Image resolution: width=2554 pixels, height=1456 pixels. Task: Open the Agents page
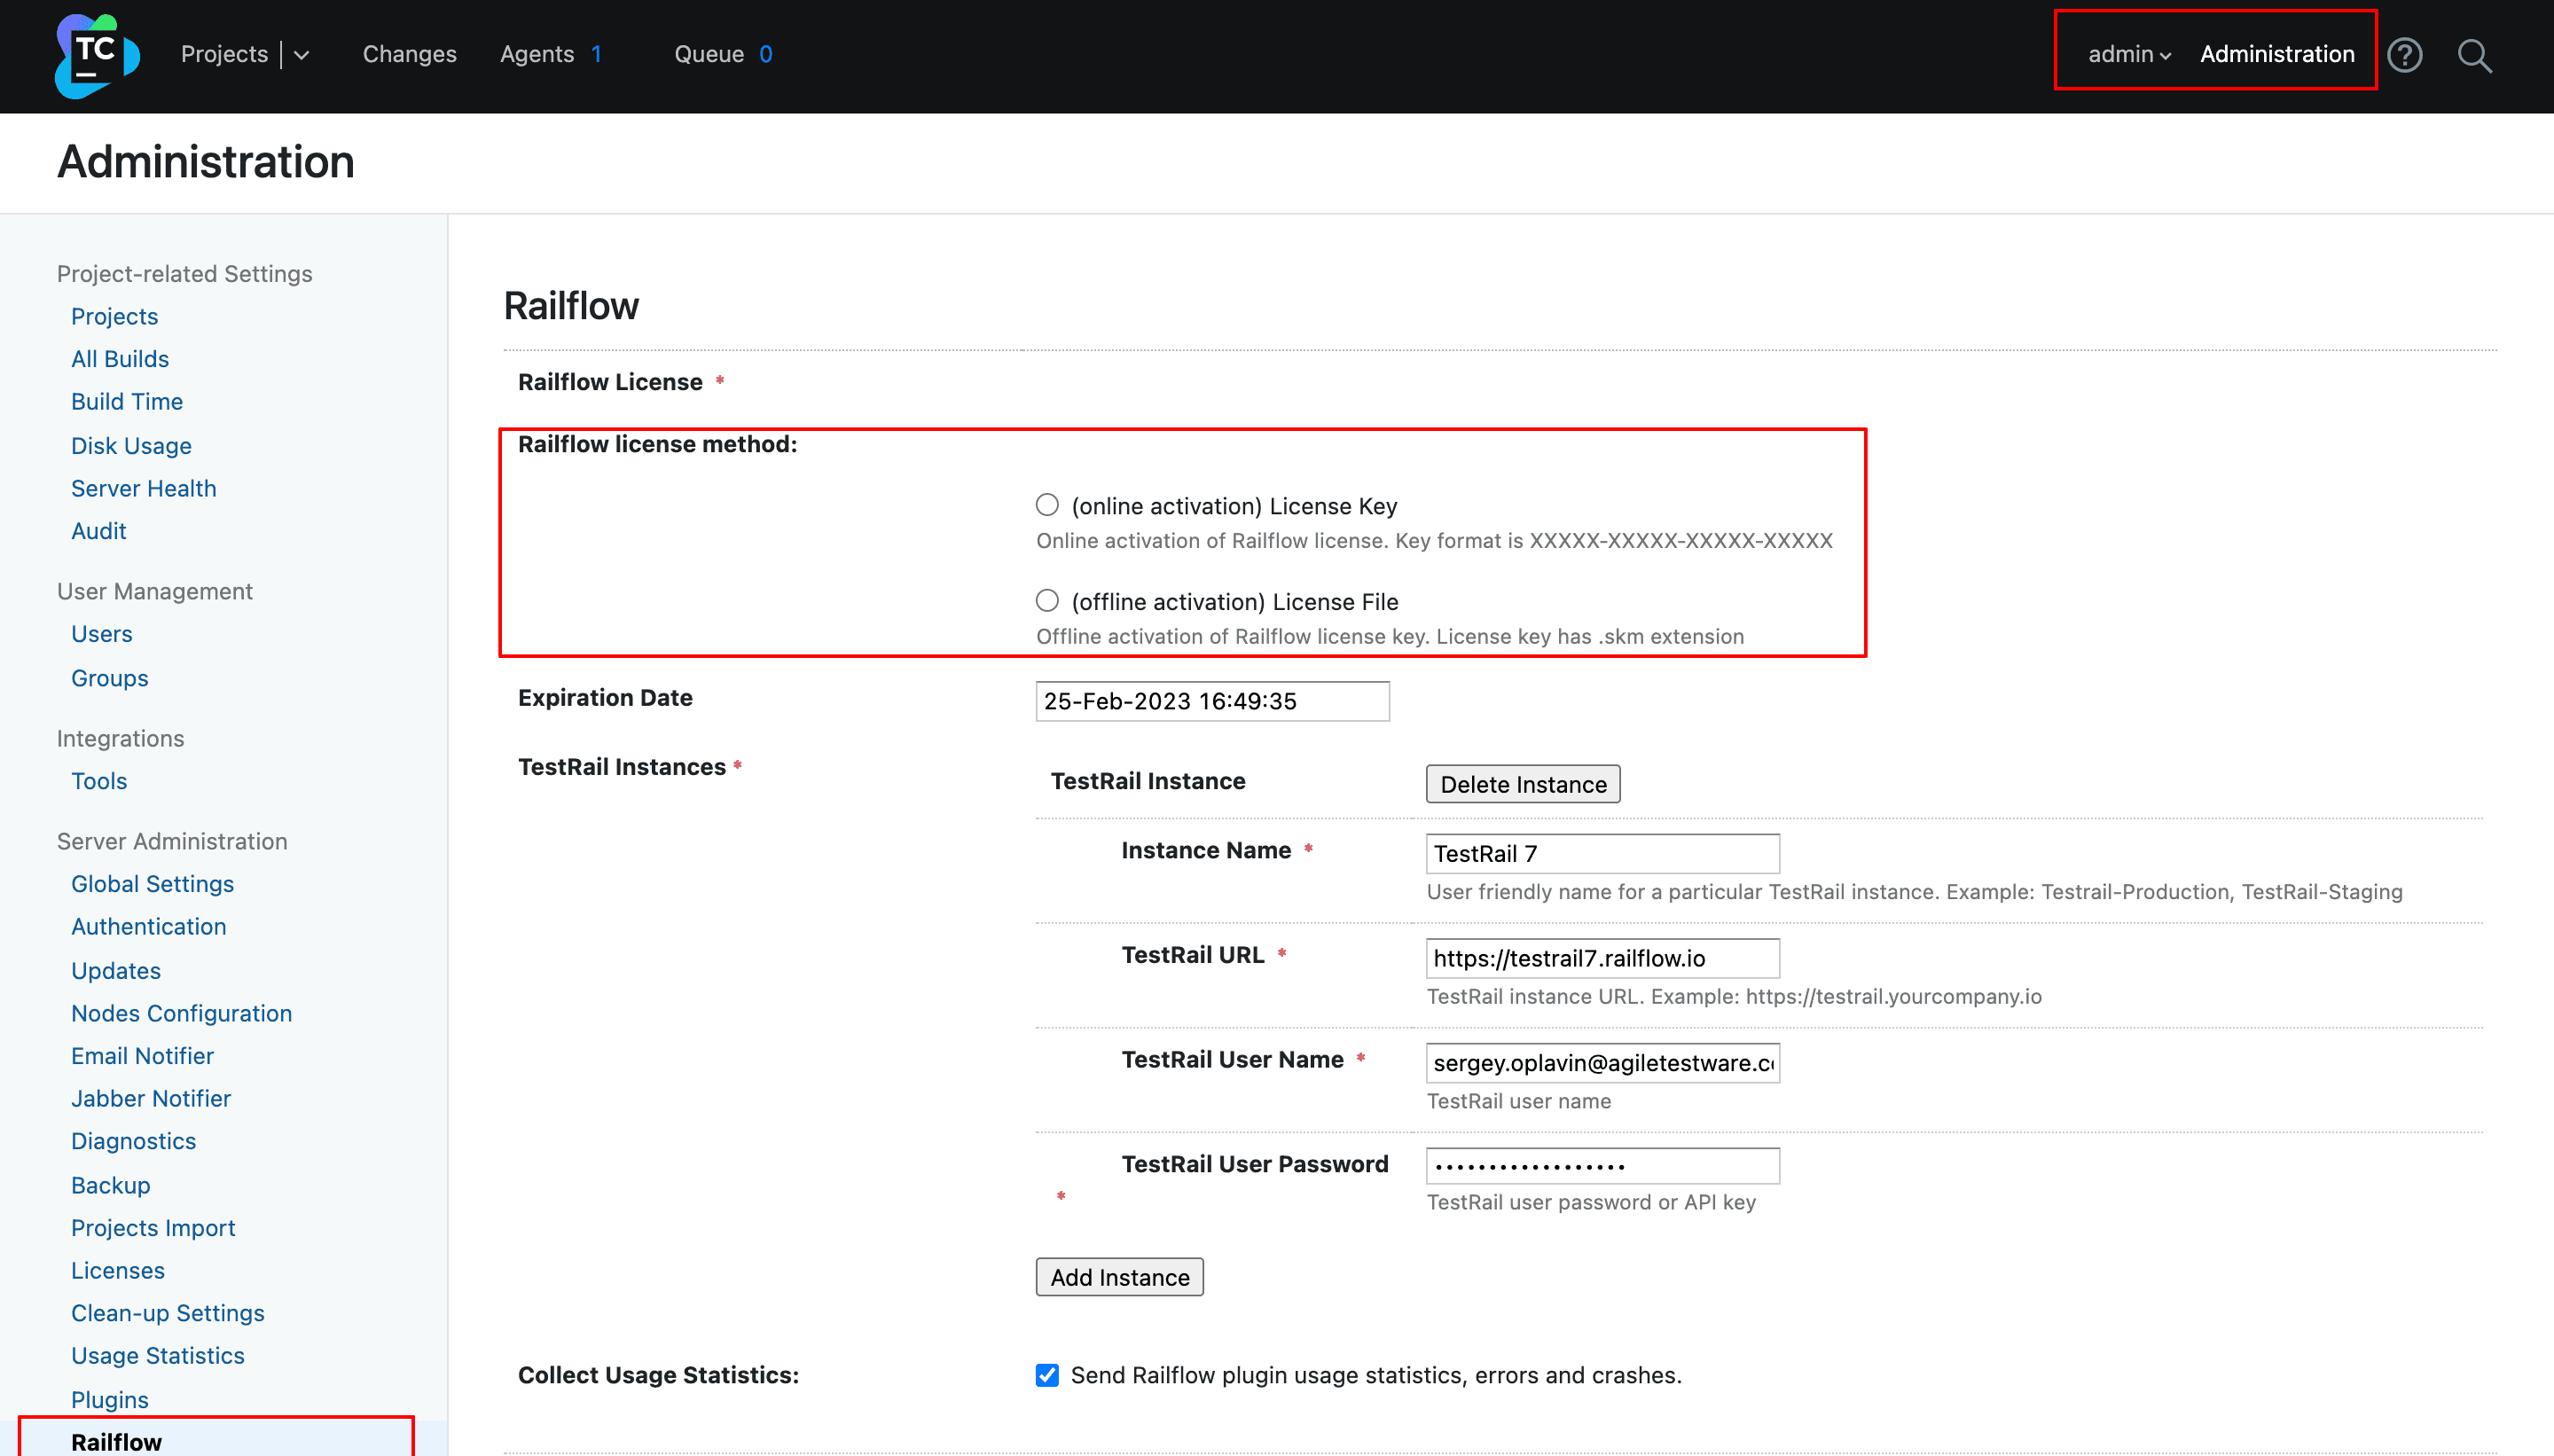click(x=537, y=54)
